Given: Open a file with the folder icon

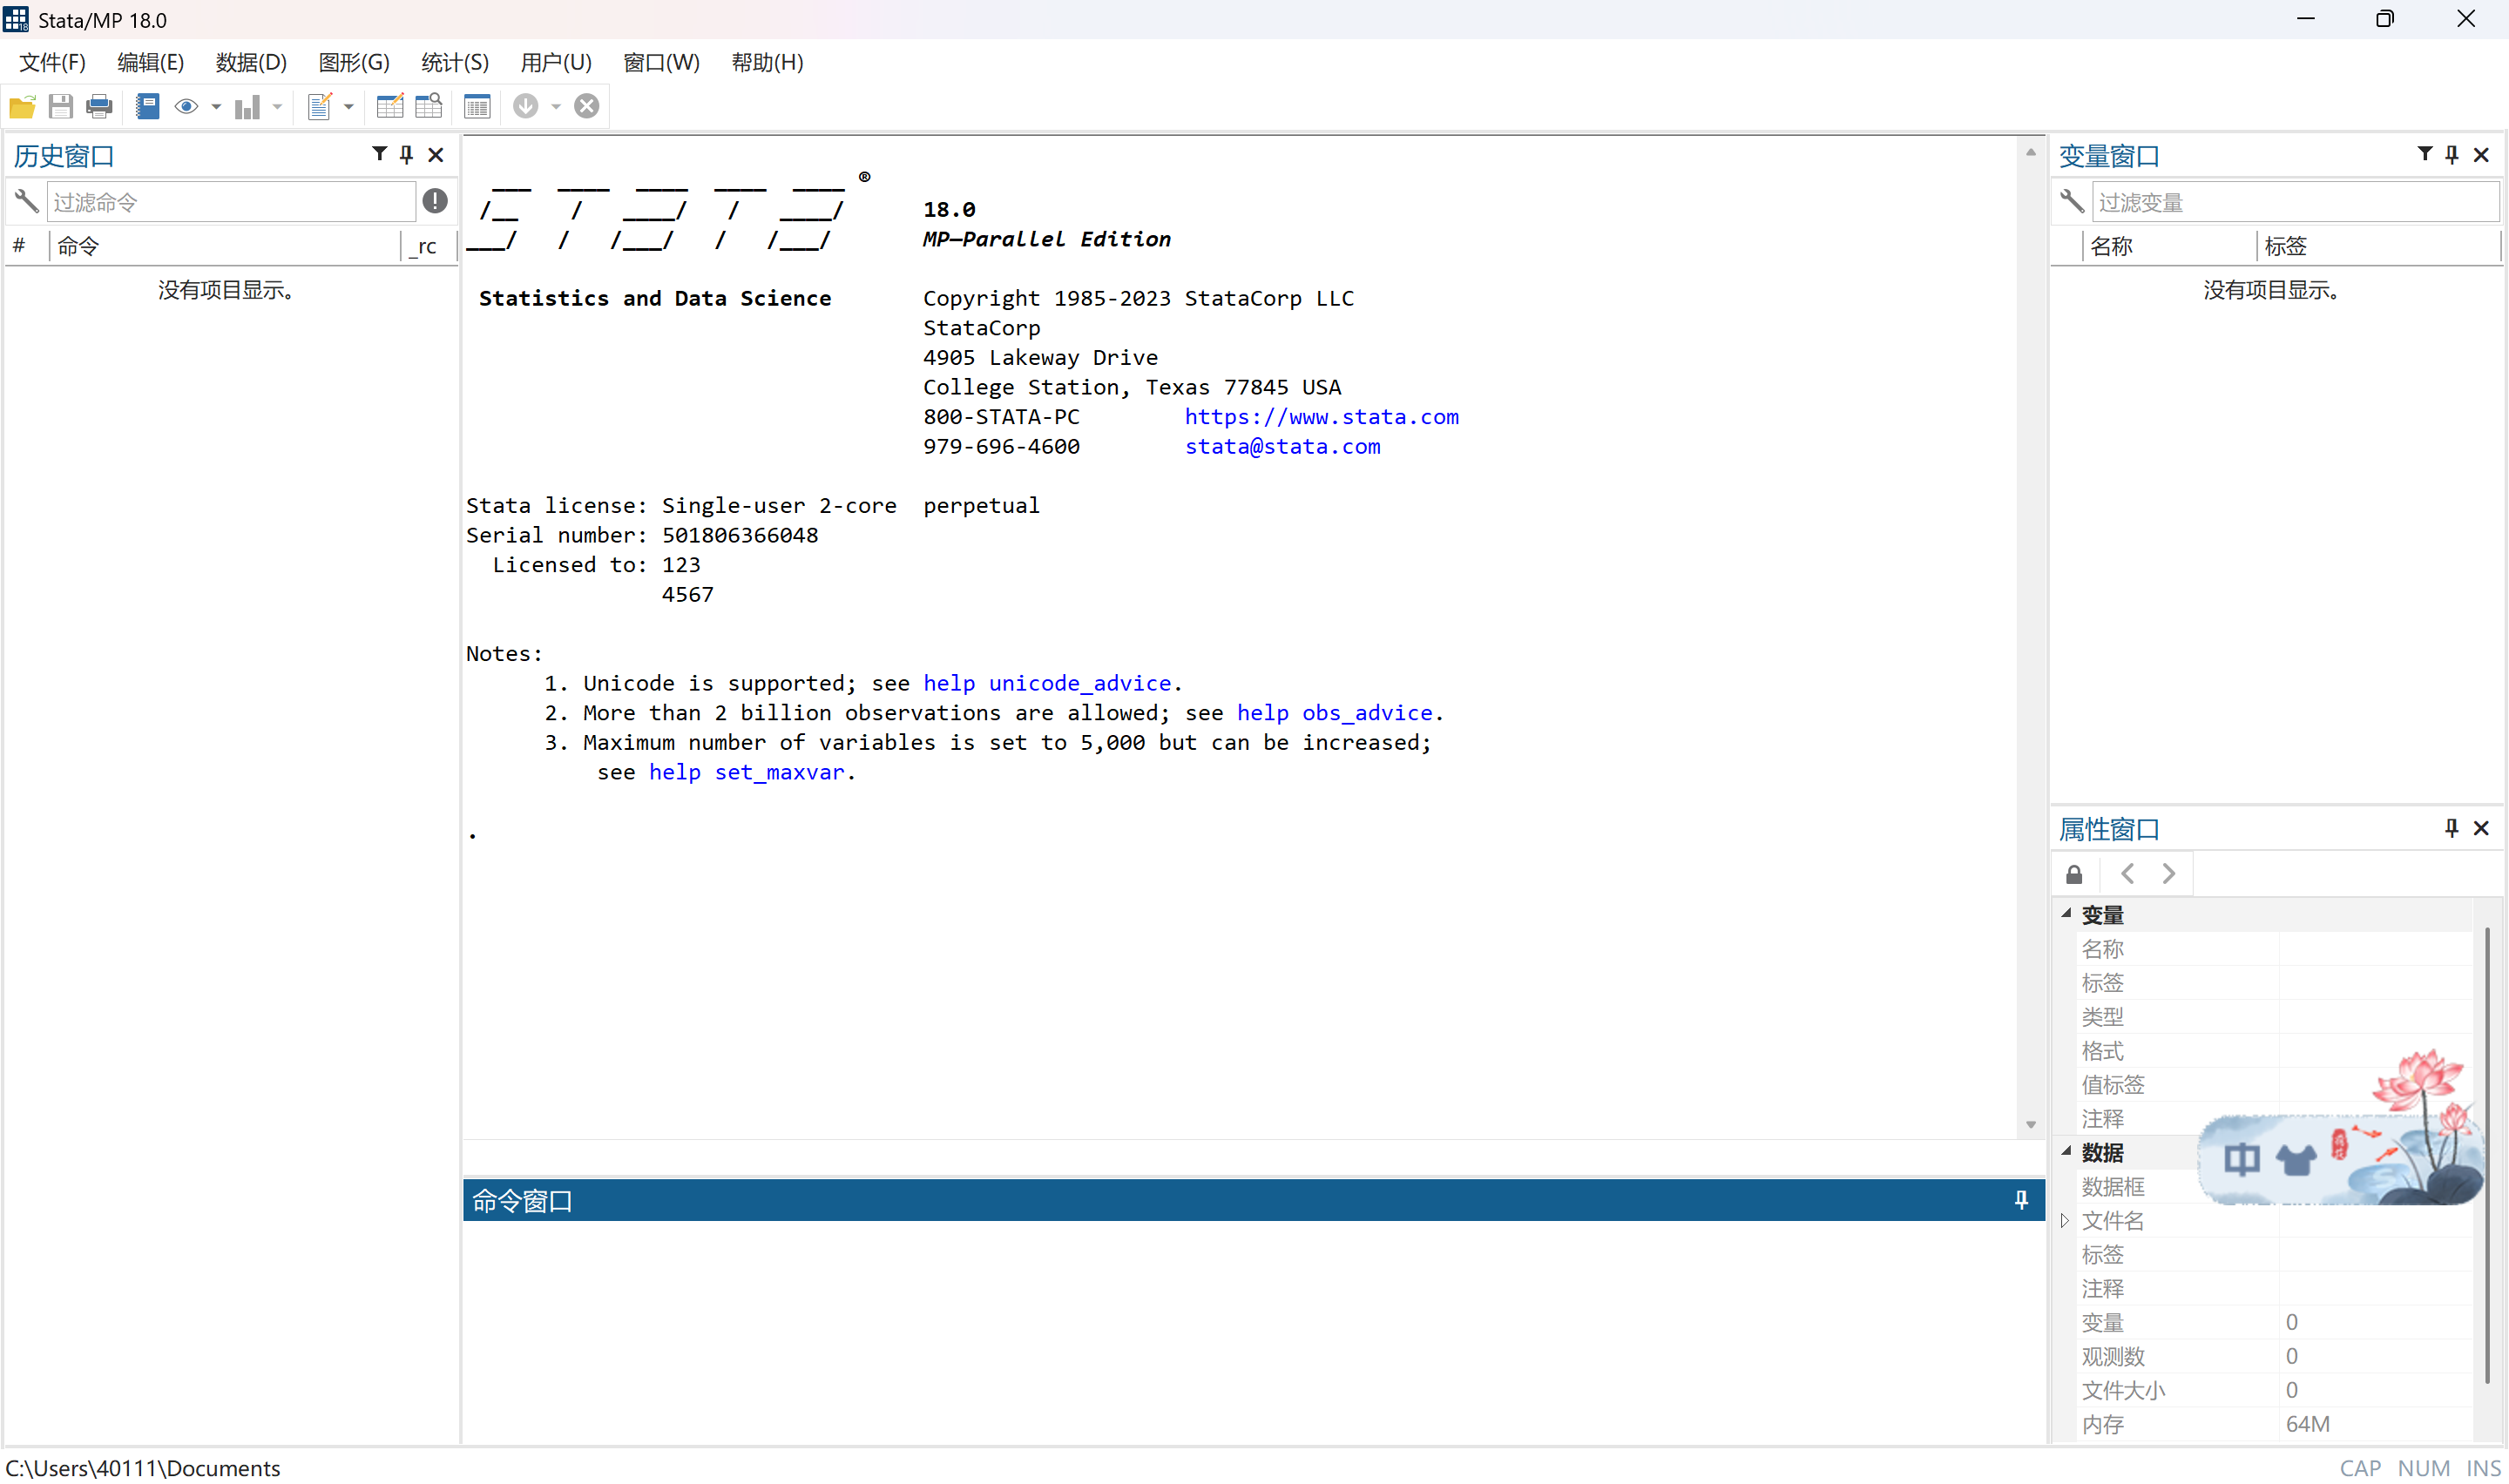Looking at the screenshot, I should click(x=22, y=106).
